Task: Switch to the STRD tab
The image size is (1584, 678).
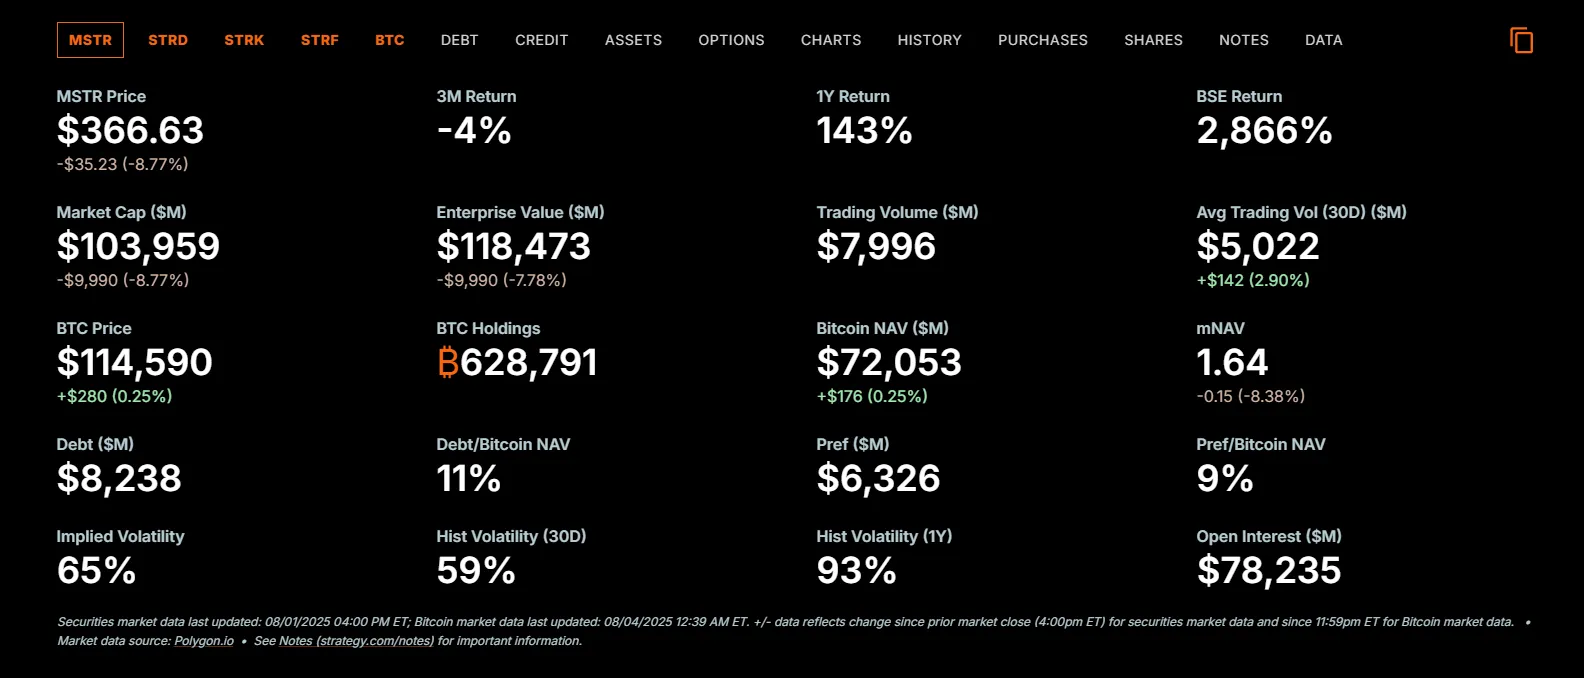Action: click(x=168, y=40)
